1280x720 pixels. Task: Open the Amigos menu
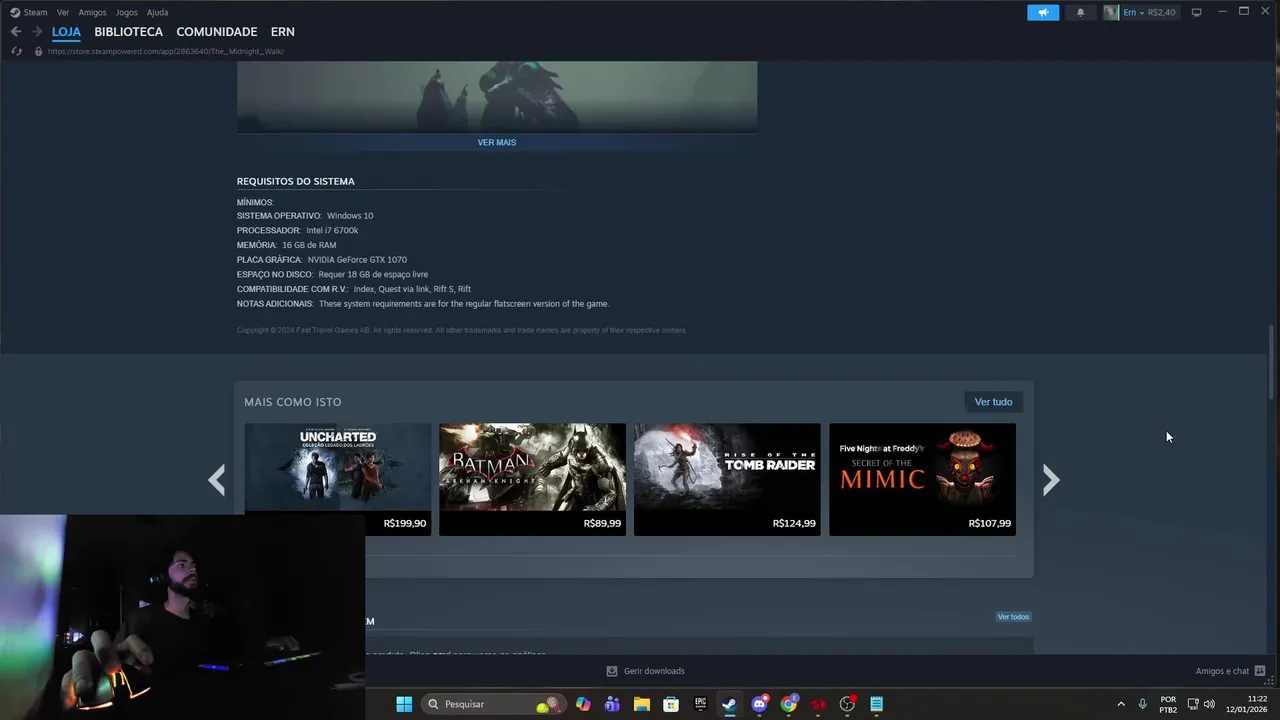(x=92, y=12)
